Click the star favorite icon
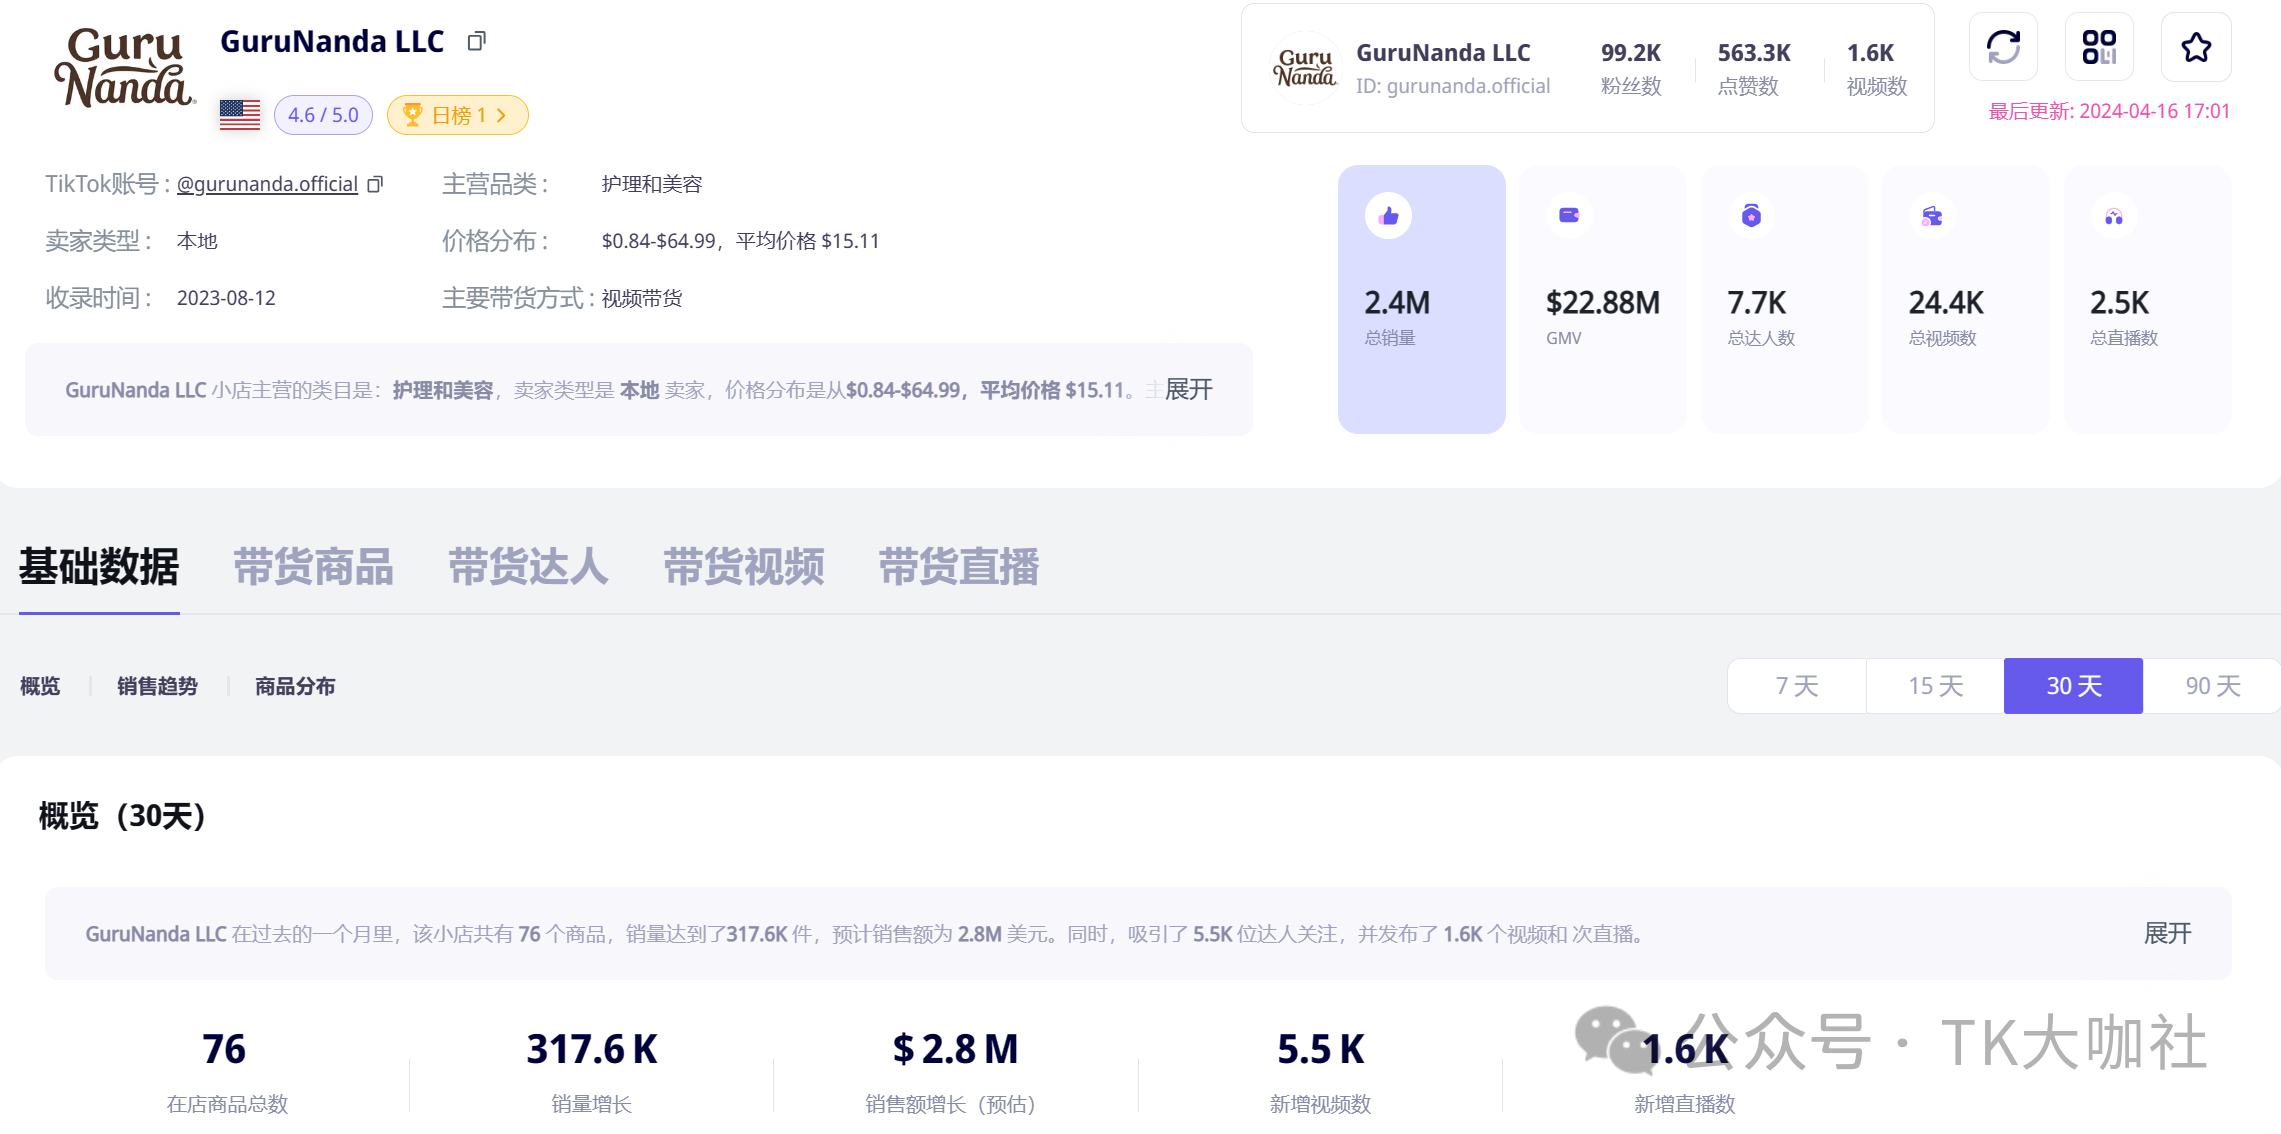 click(x=2196, y=47)
